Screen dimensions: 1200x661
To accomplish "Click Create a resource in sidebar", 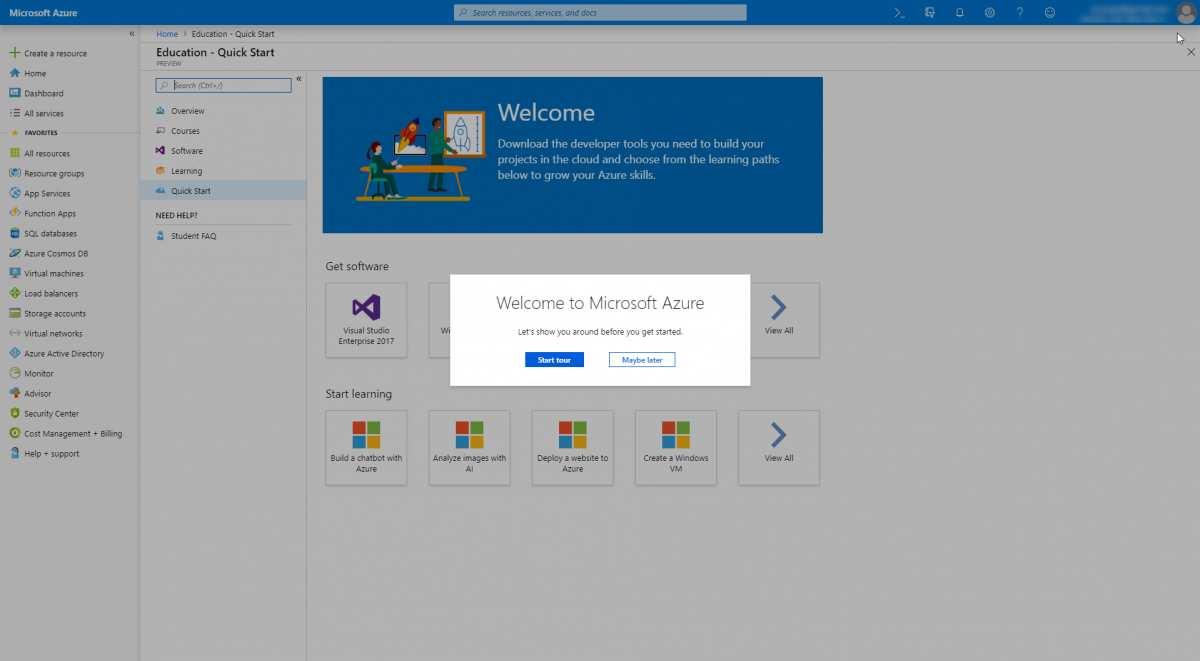I will point(55,53).
